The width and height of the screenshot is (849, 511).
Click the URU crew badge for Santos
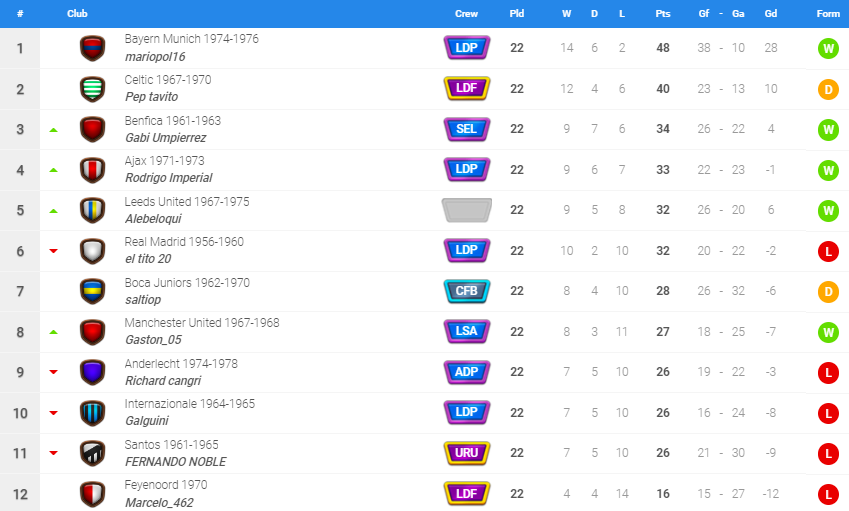[467, 453]
